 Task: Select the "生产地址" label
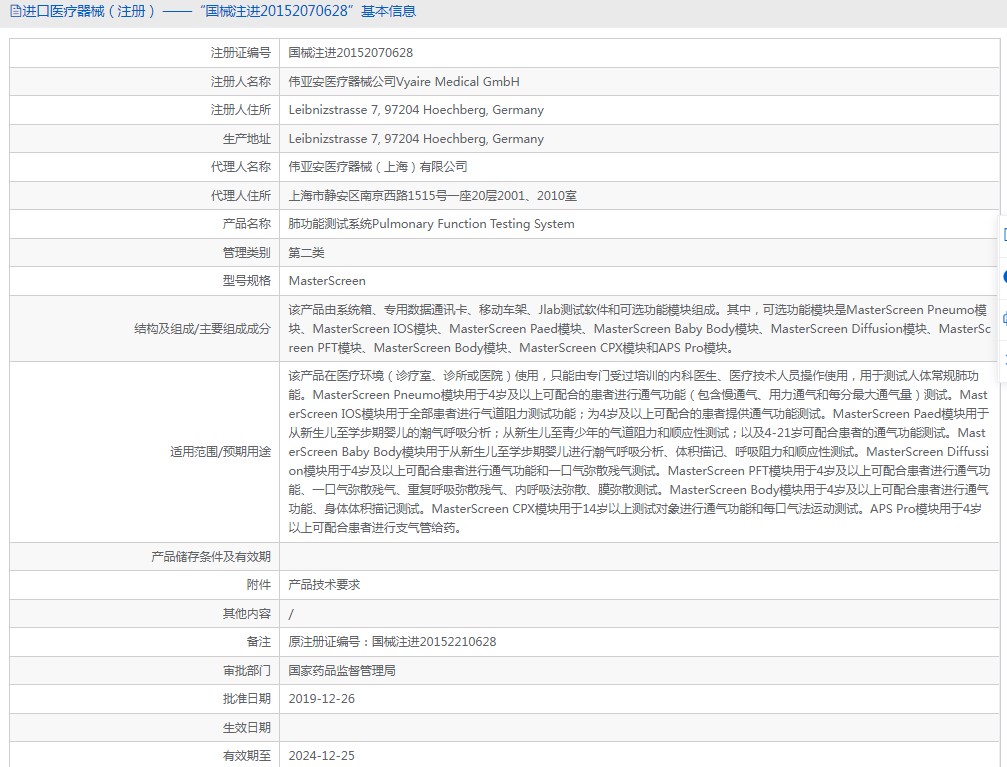247,139
